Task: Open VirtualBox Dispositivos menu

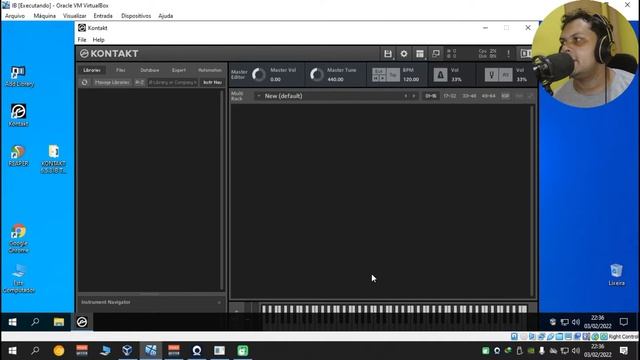Action: coord(136,16)
